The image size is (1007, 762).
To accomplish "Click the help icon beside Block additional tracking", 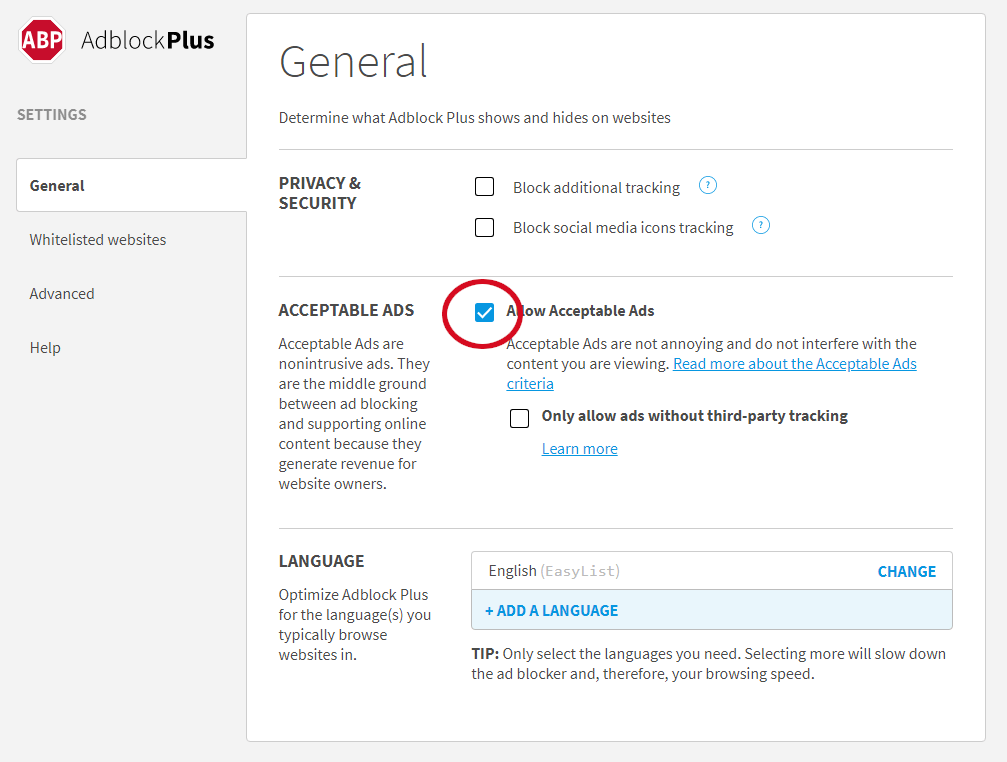I will point(708,186).
